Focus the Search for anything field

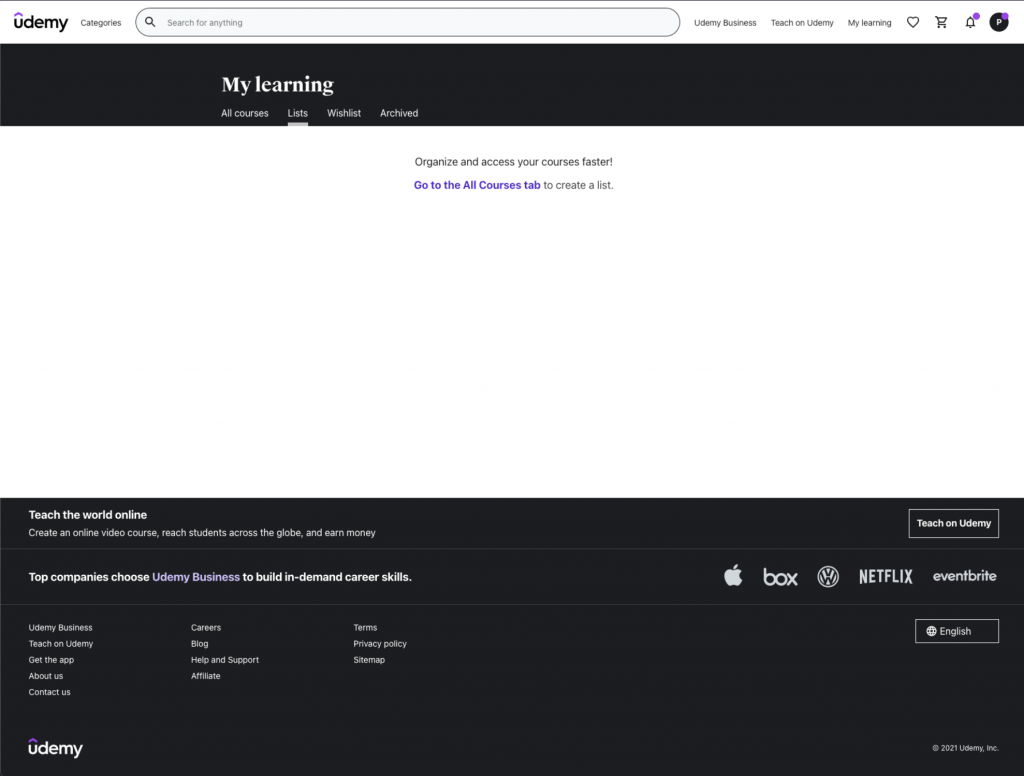(408, 22)
